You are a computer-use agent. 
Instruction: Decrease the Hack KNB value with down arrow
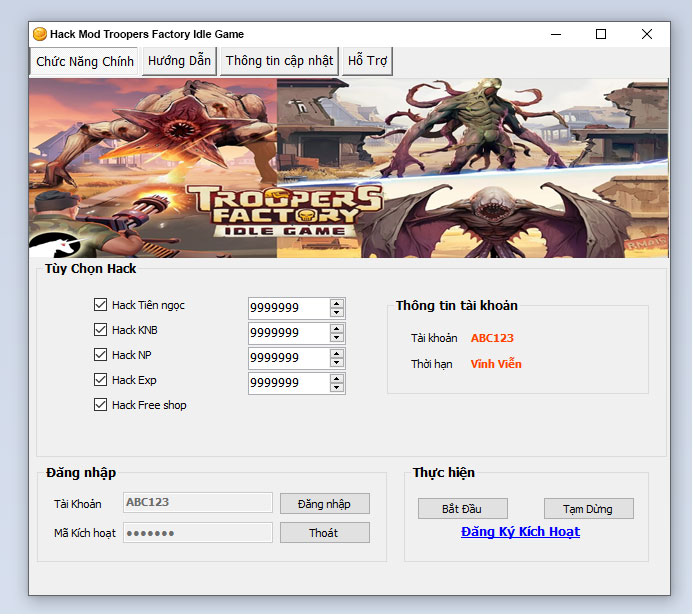coord(337,338)
